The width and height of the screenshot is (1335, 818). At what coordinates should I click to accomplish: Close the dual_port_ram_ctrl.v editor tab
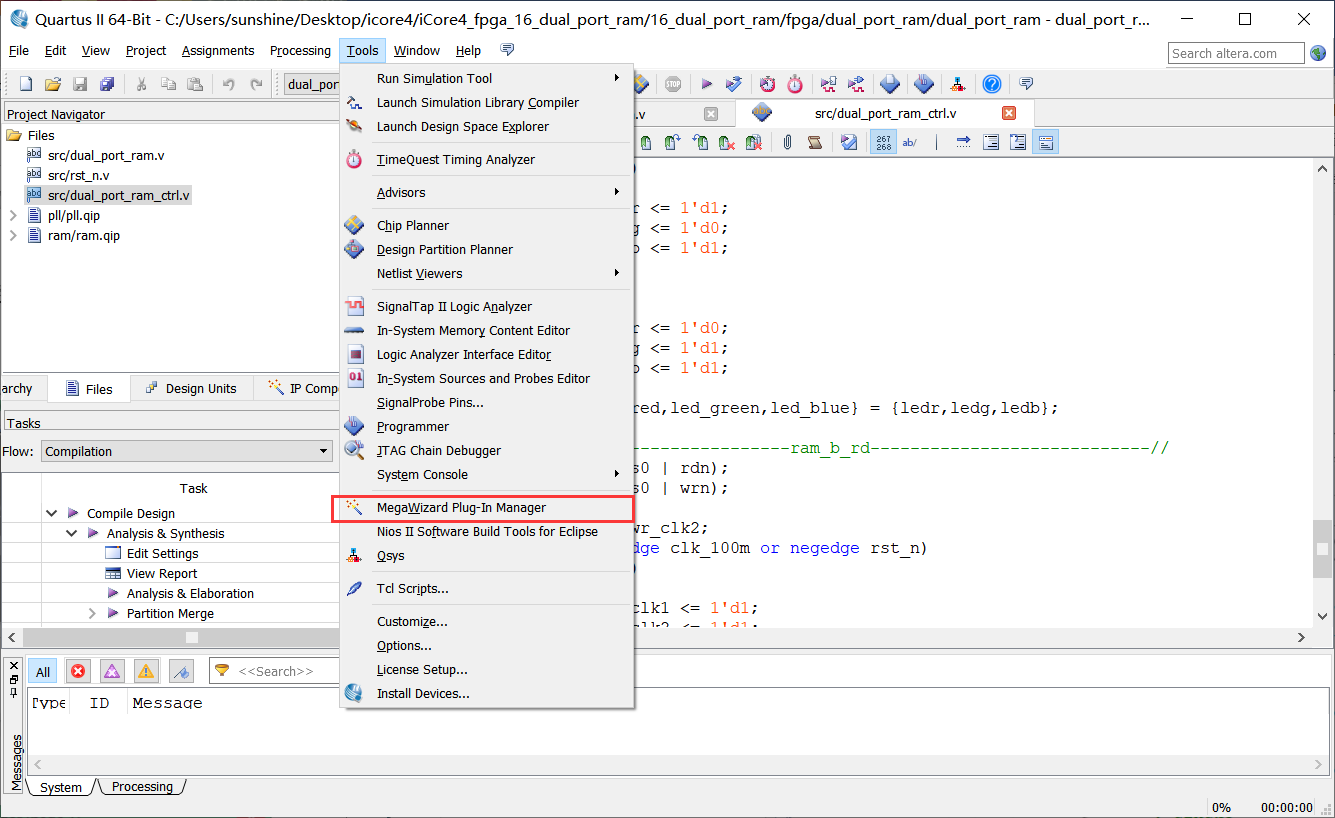(1009, 114)
